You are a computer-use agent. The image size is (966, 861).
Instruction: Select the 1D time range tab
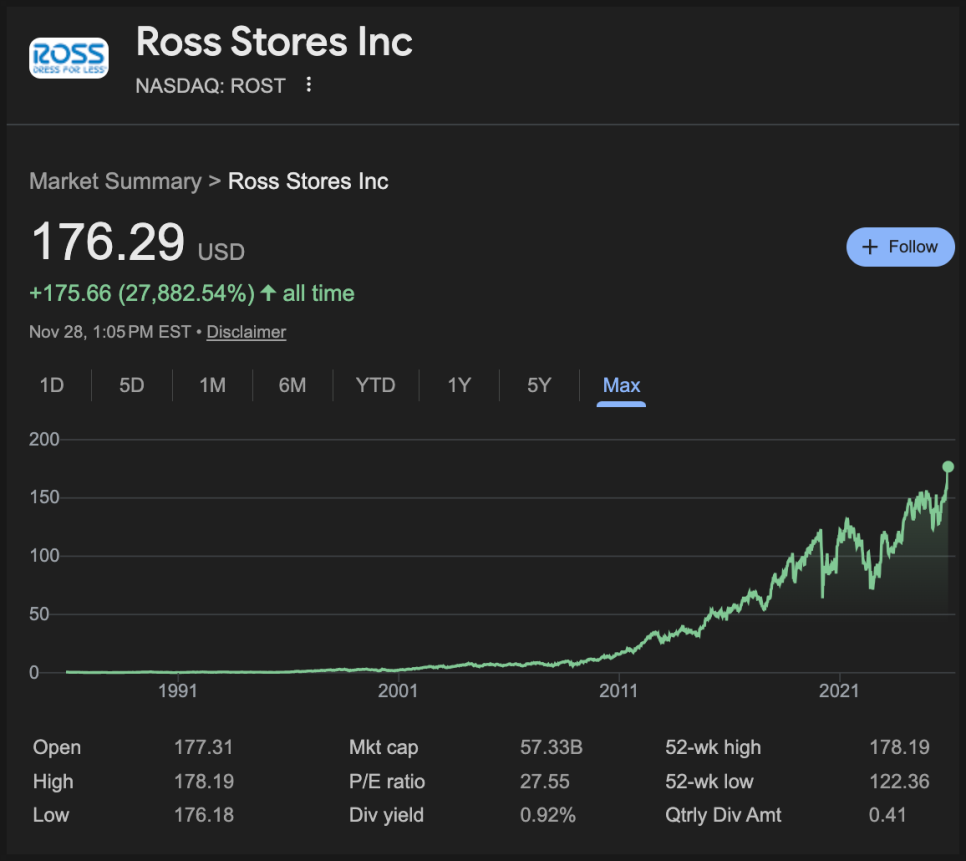(x=51, y=385)
